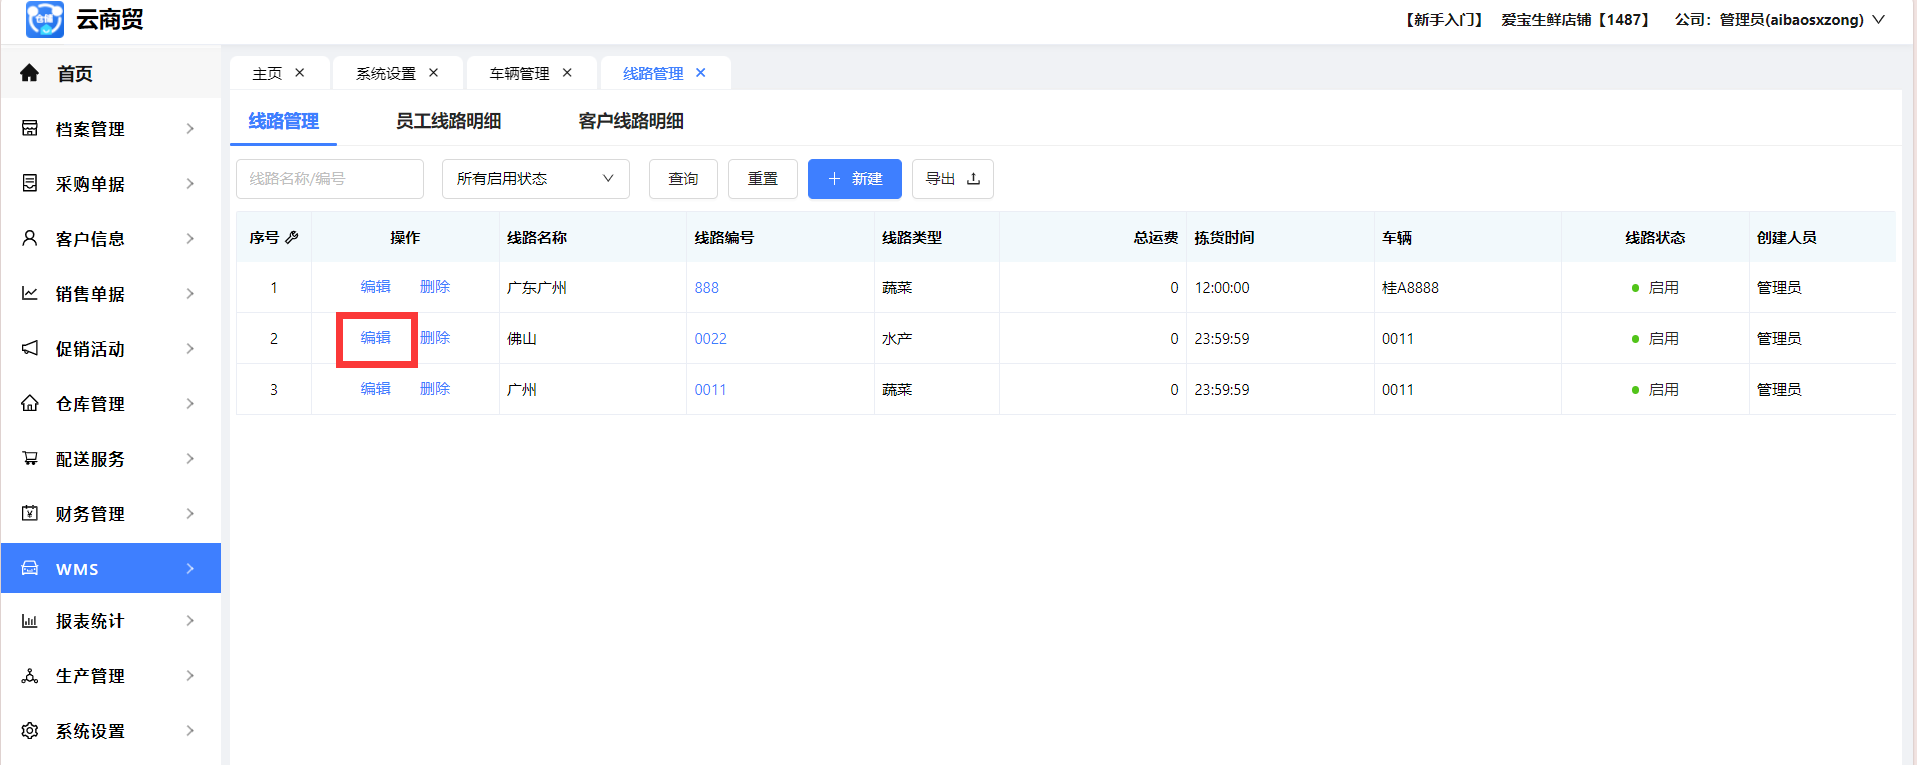Delete the 广州 route in row 3
The height and width of the screenshot is (765, 1917).
pos(434,389)
